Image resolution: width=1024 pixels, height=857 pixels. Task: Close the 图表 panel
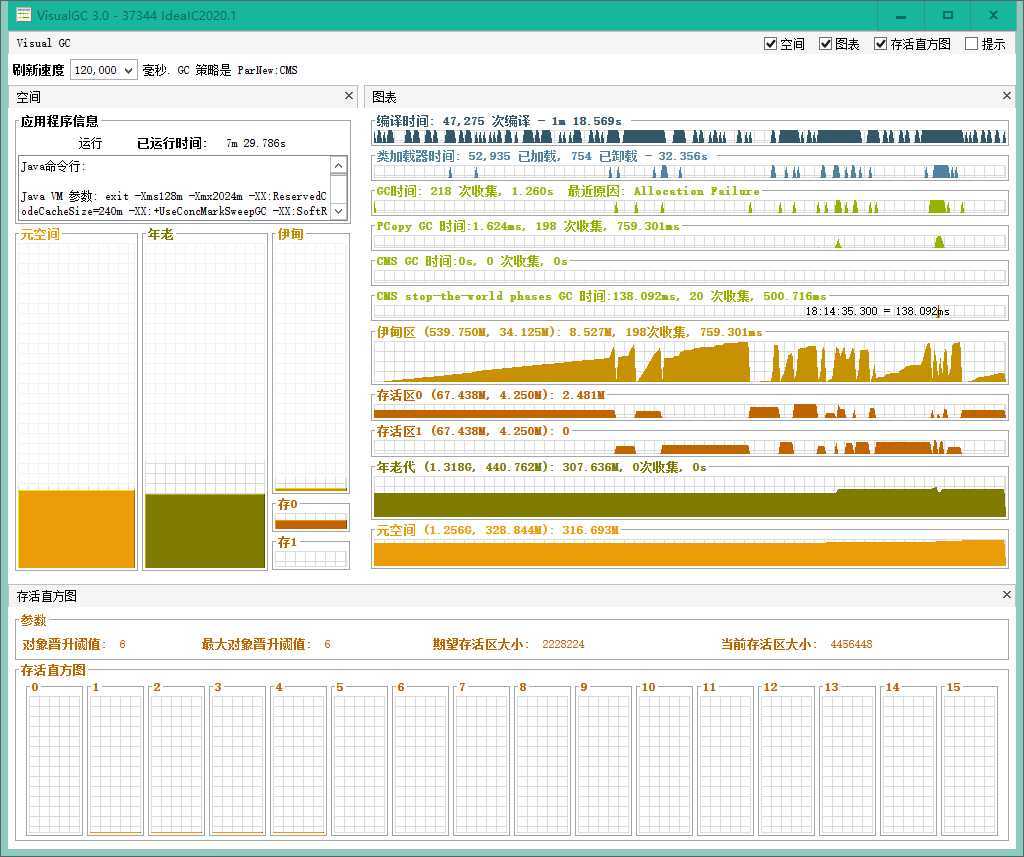click(x=1006, y=96)
